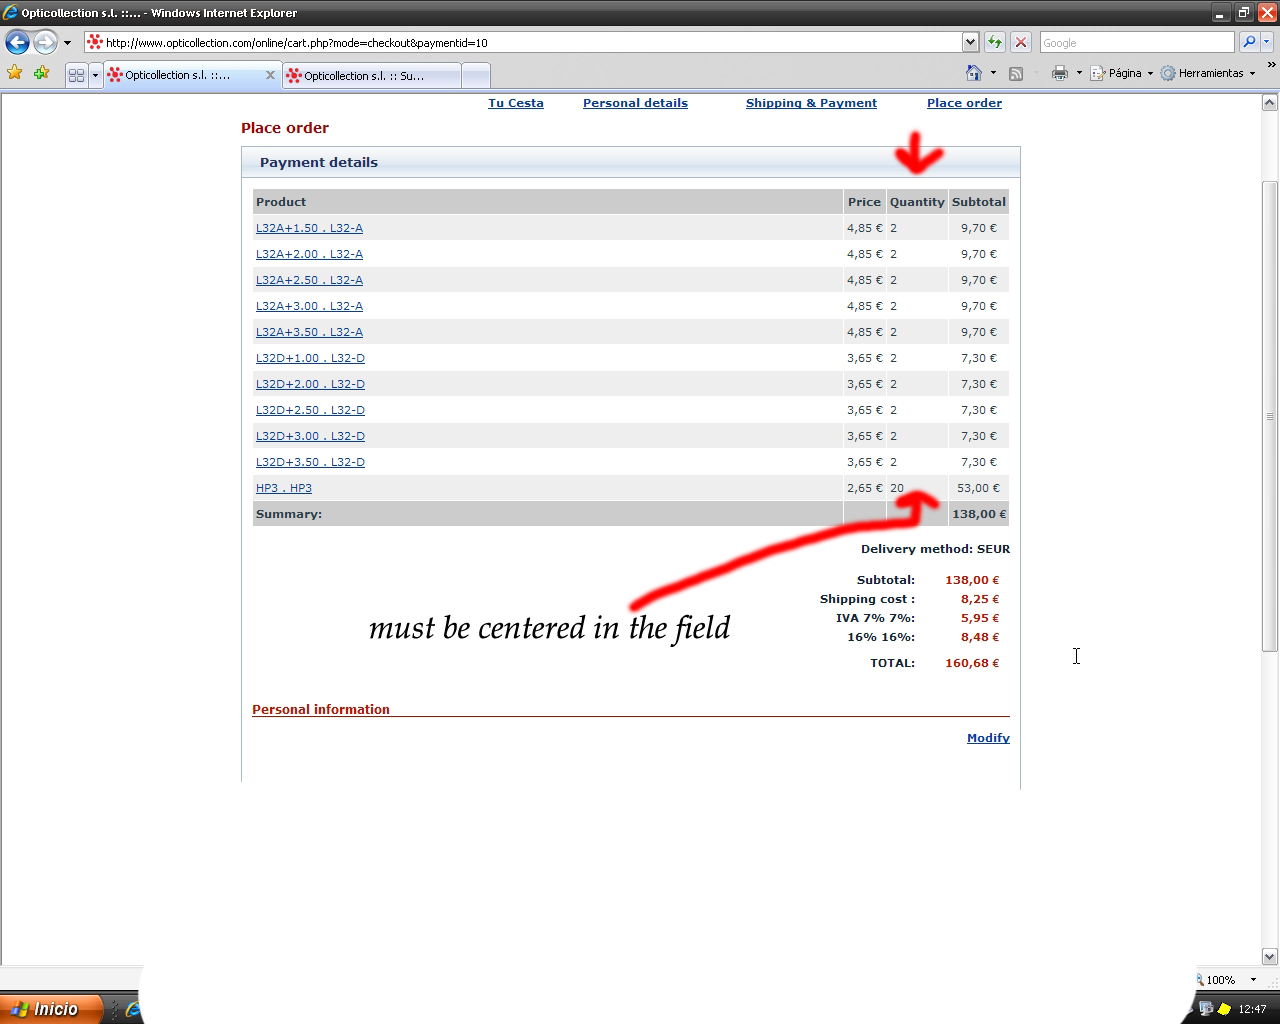Click the red Stop loading icon
This screenshot has height=1024, width=1280.
coord(1021,42)
